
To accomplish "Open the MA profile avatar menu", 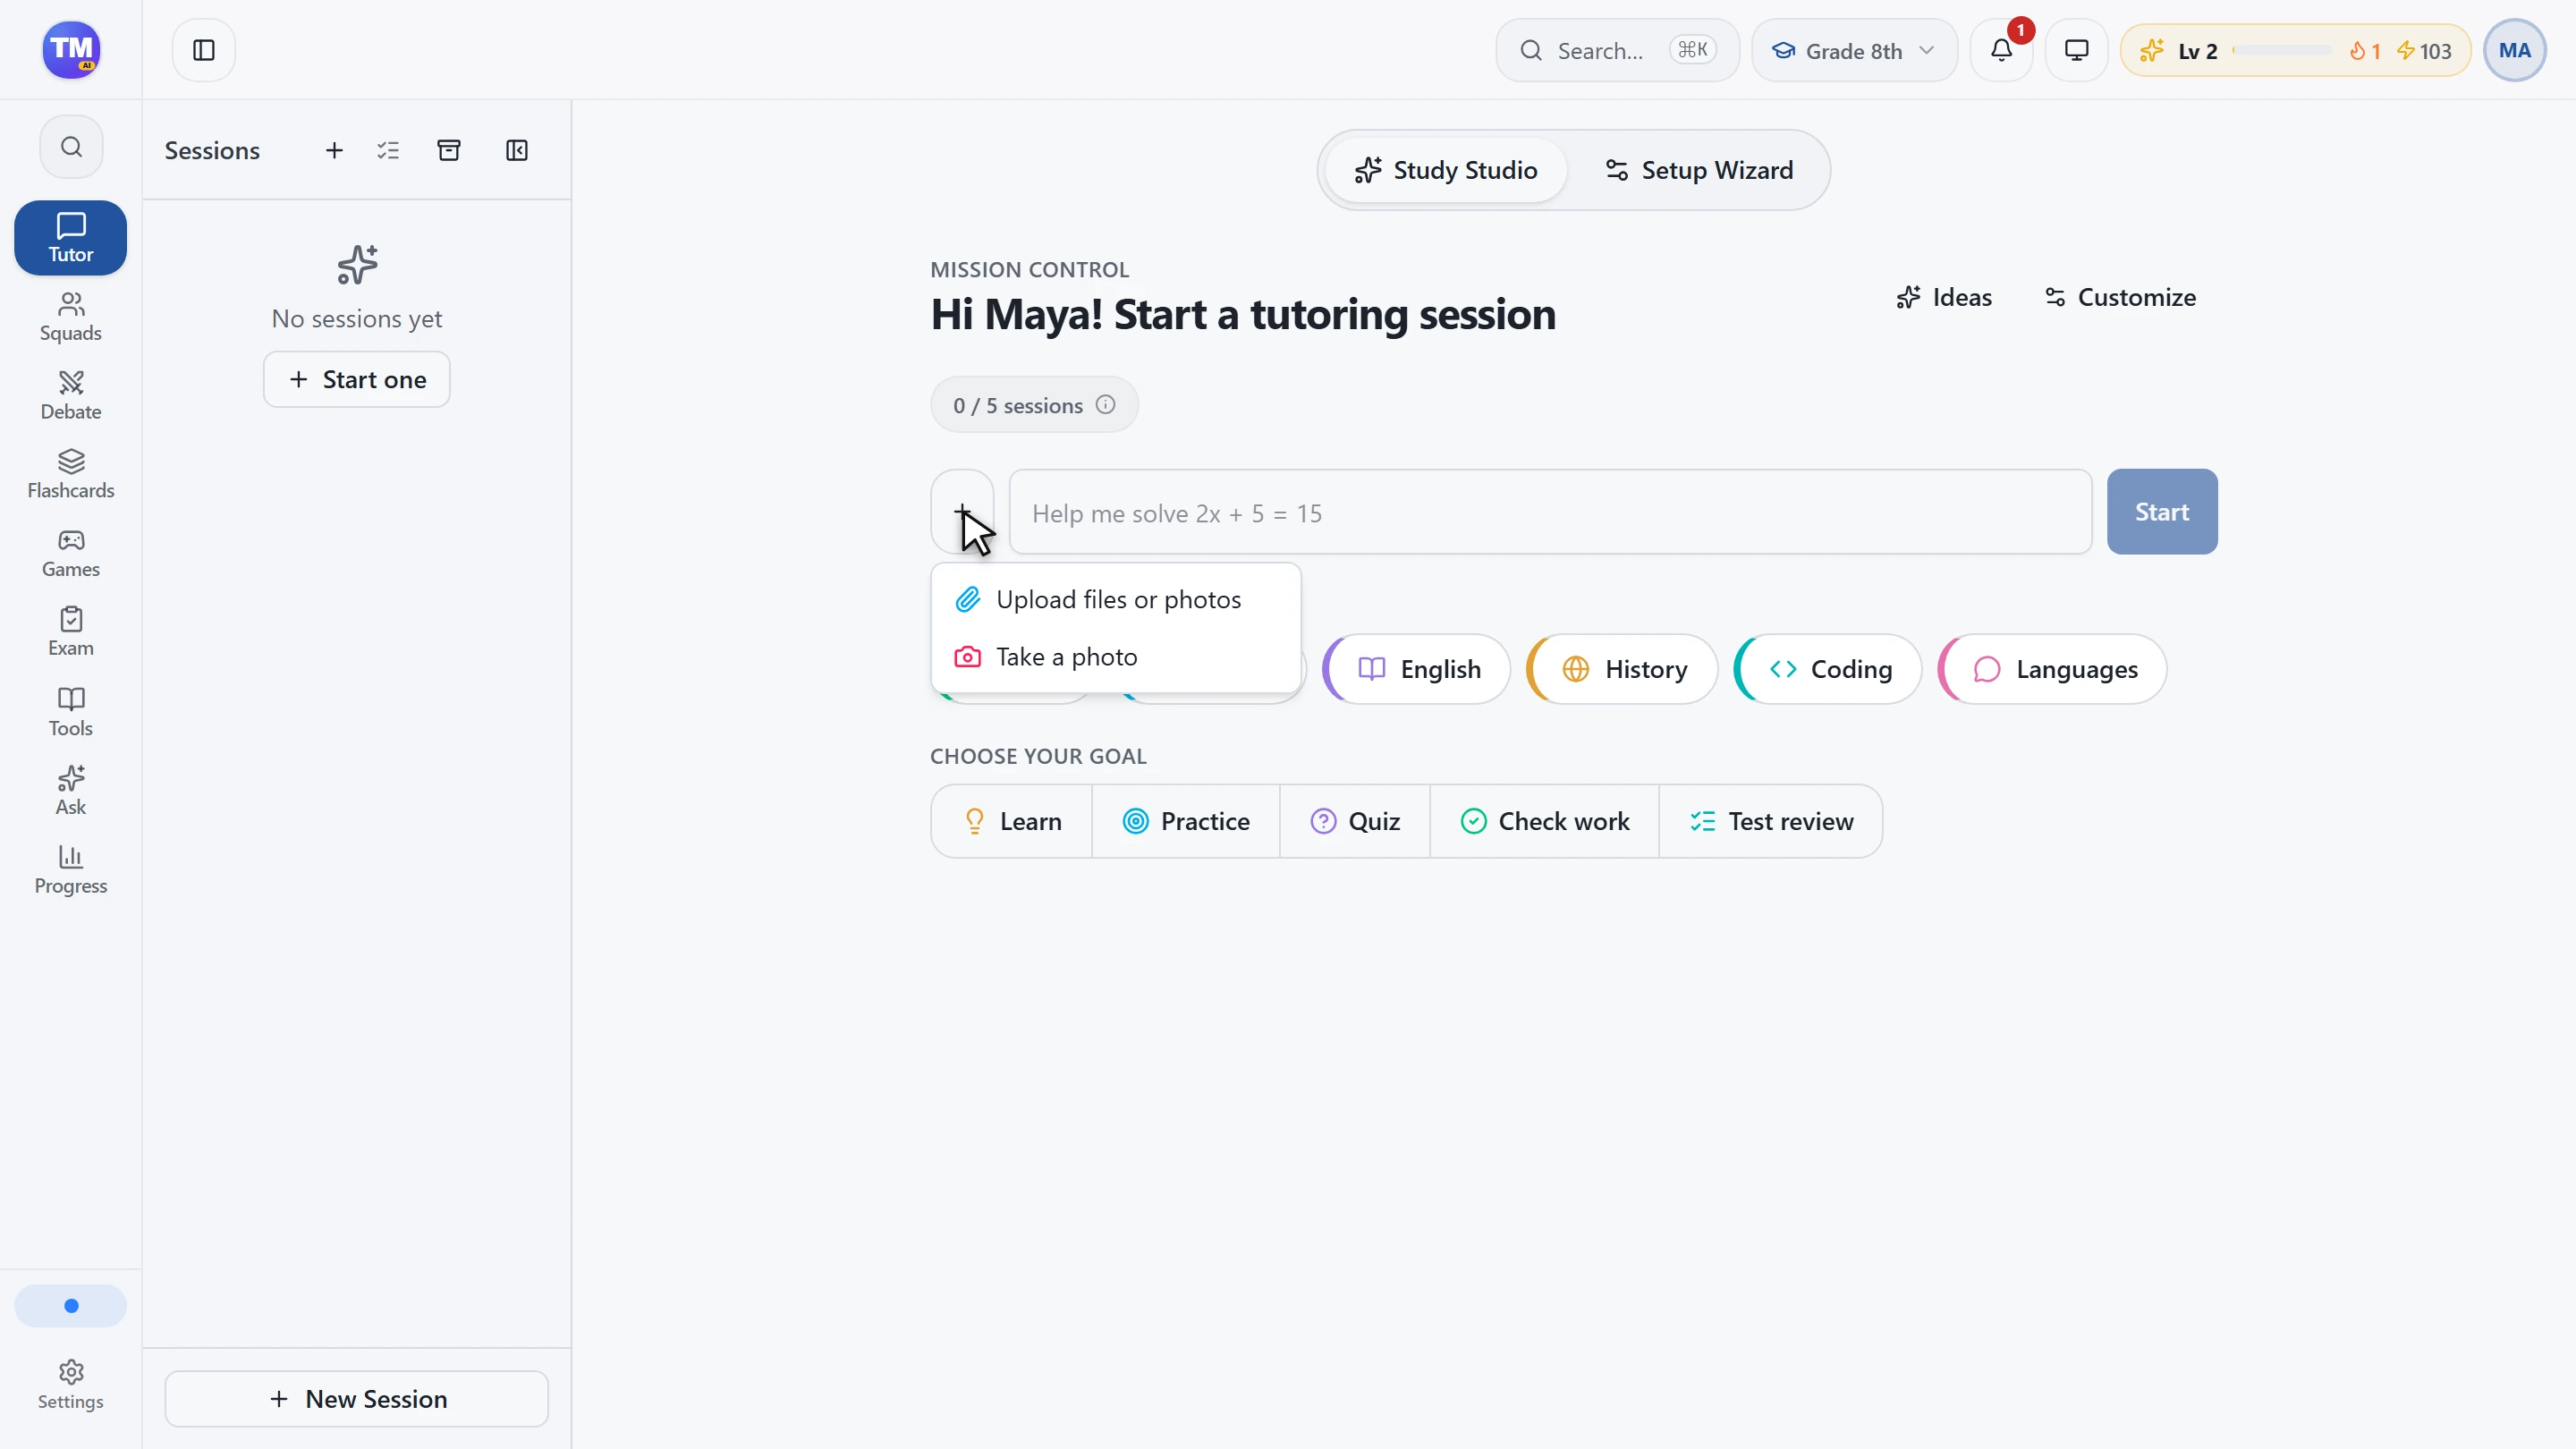I will 2514,50.
